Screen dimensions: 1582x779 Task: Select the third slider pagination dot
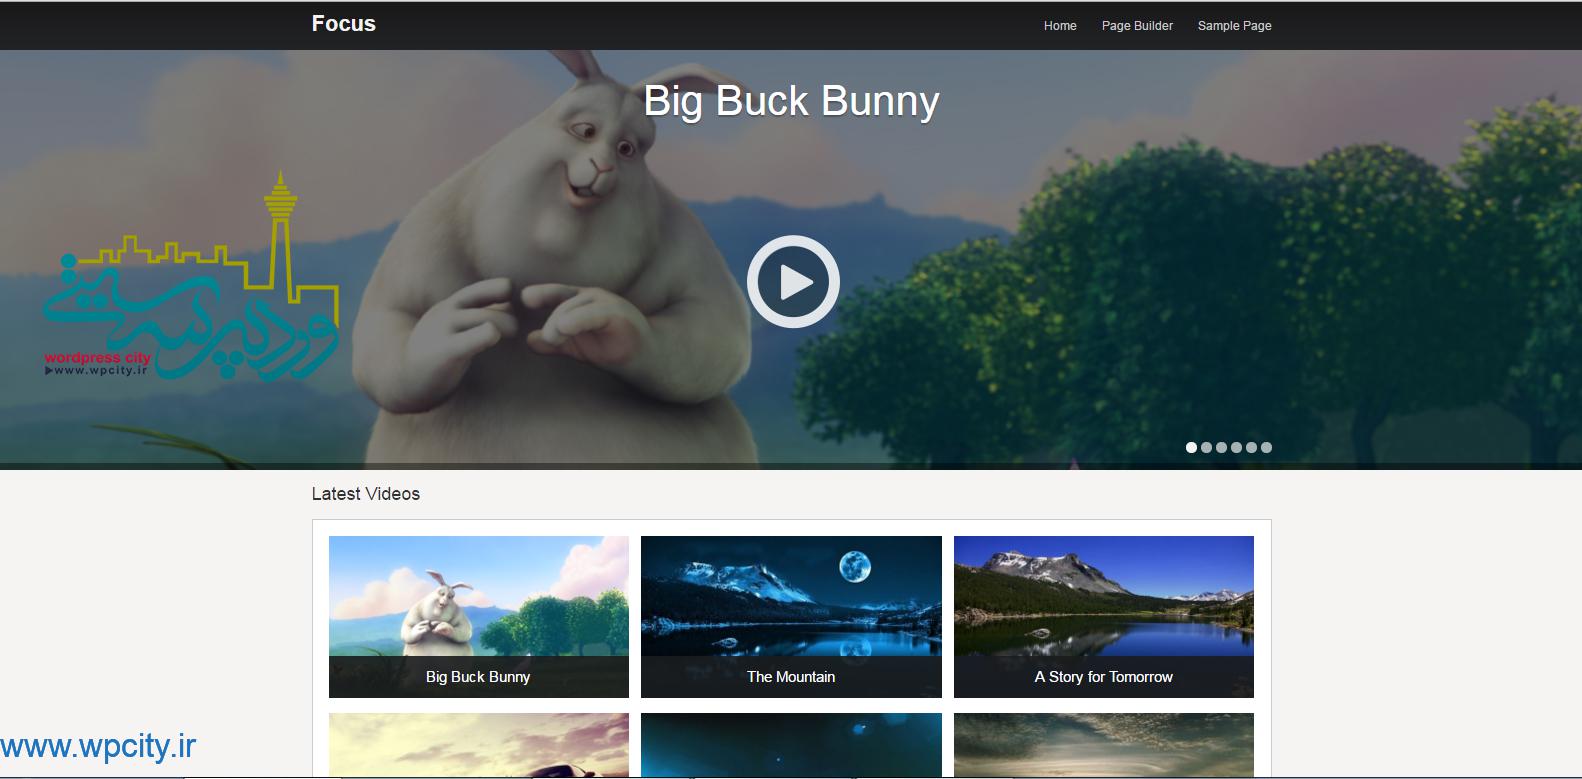(1221, 447)
